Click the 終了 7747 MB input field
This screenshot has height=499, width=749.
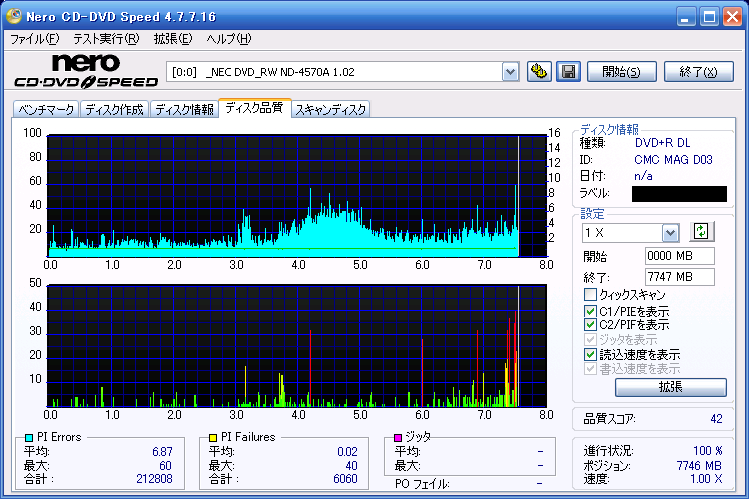(680, 277)
